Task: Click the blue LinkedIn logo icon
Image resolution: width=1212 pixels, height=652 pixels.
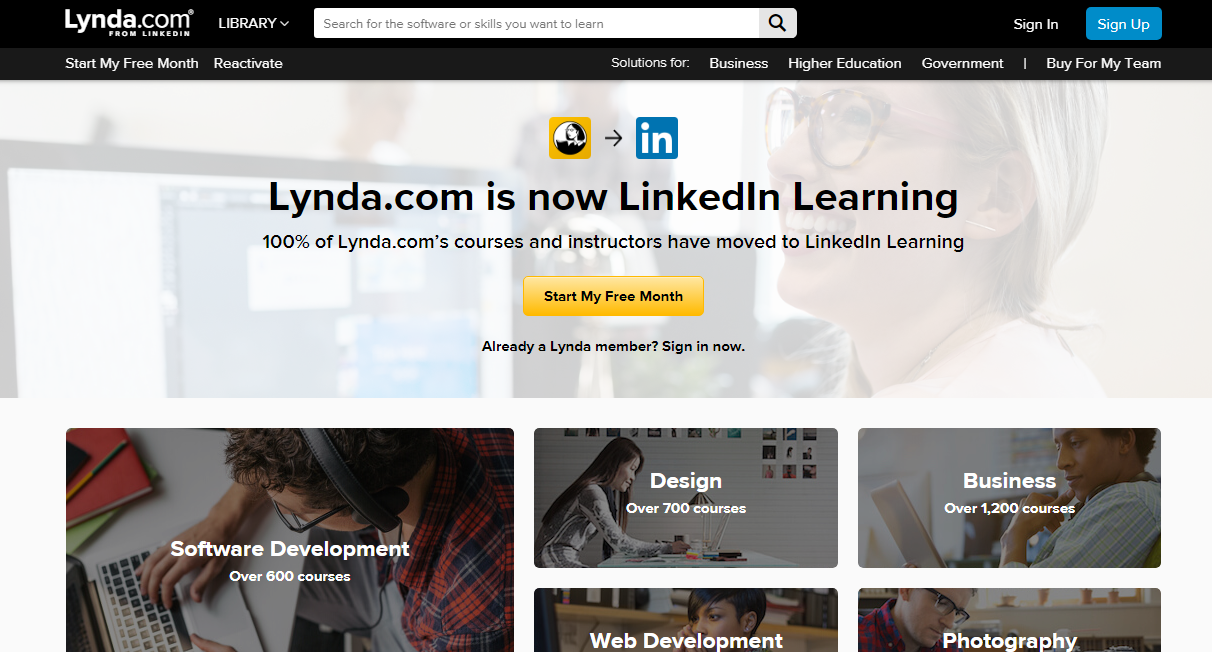Action: 656,138
